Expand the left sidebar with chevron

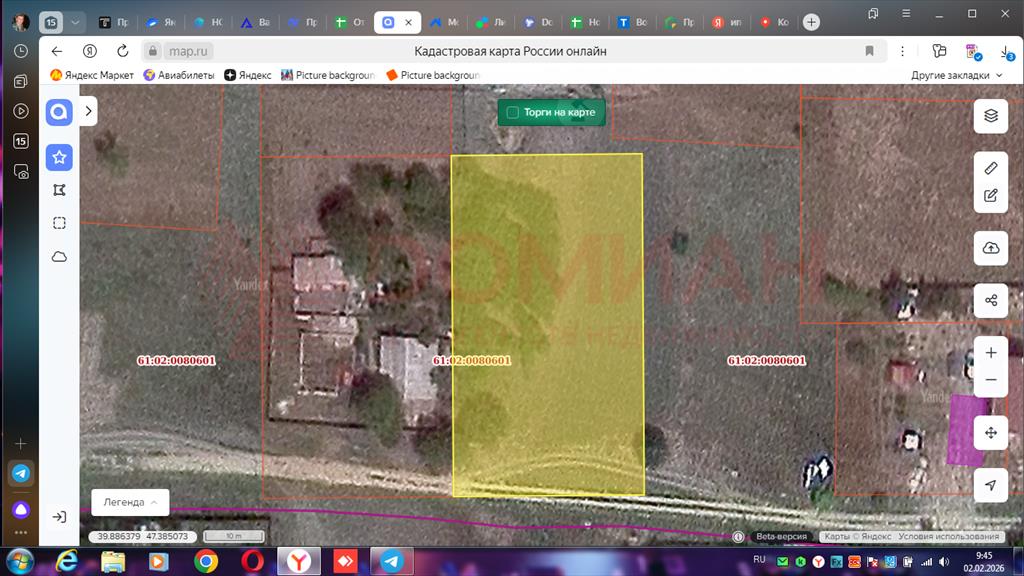click(88, 112)
